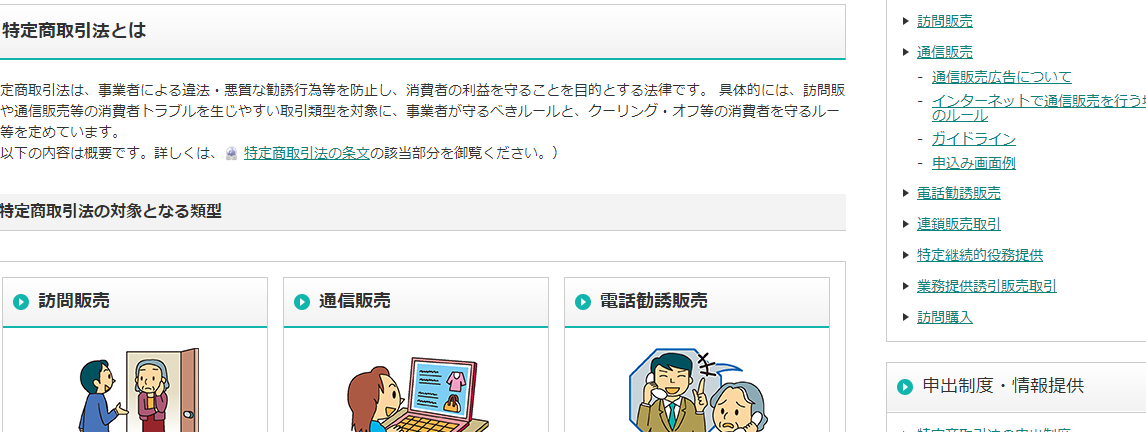The image size is (1146, 432).
Task: Click the door-to-door sales illustration
Action: [139, 390]
